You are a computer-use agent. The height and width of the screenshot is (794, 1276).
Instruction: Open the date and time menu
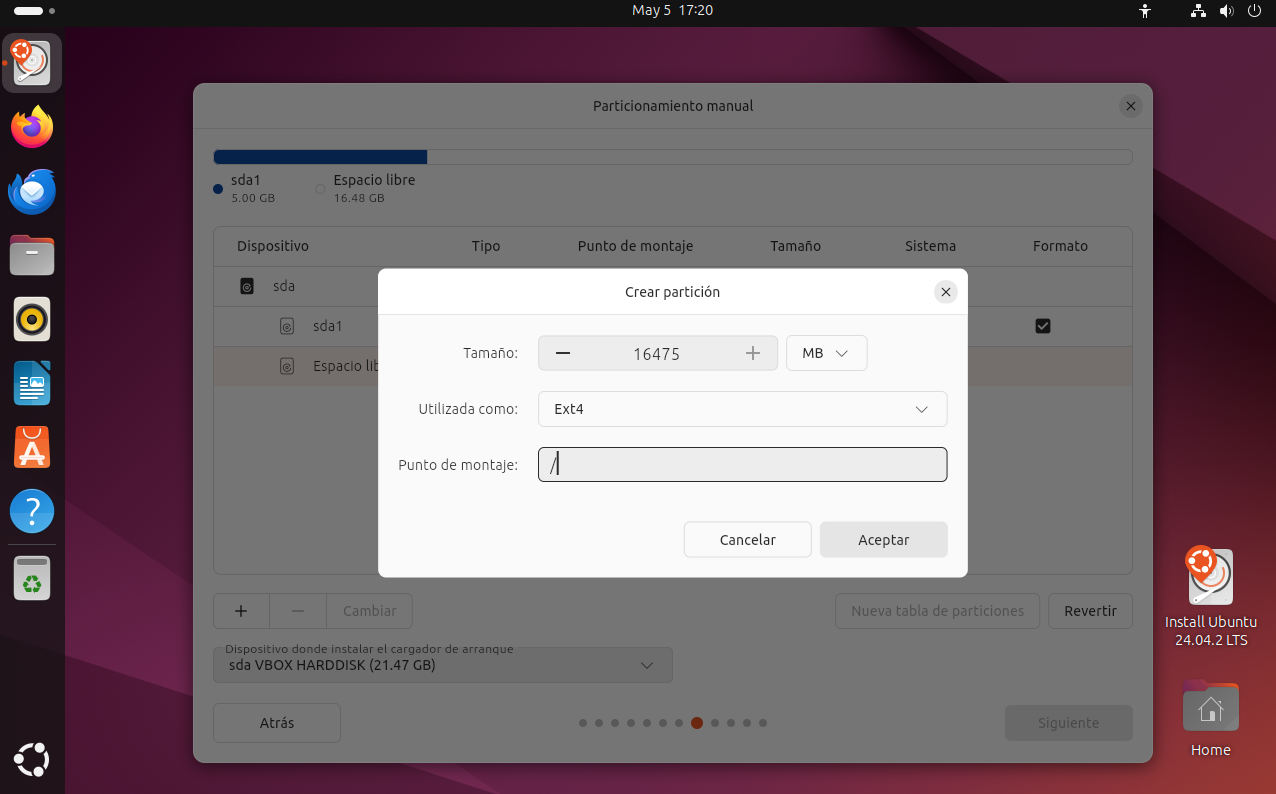pyautogui.click(x=672, y=10)
